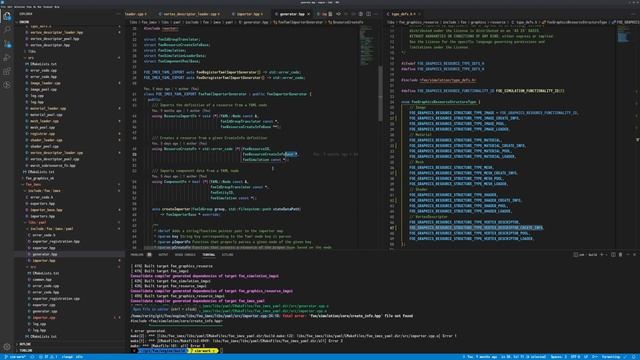This screenshot has width=640, height=360.
Task: Switch to the vertex_descriptor_loader.cpp tab
Action: [x=190, y=14]
